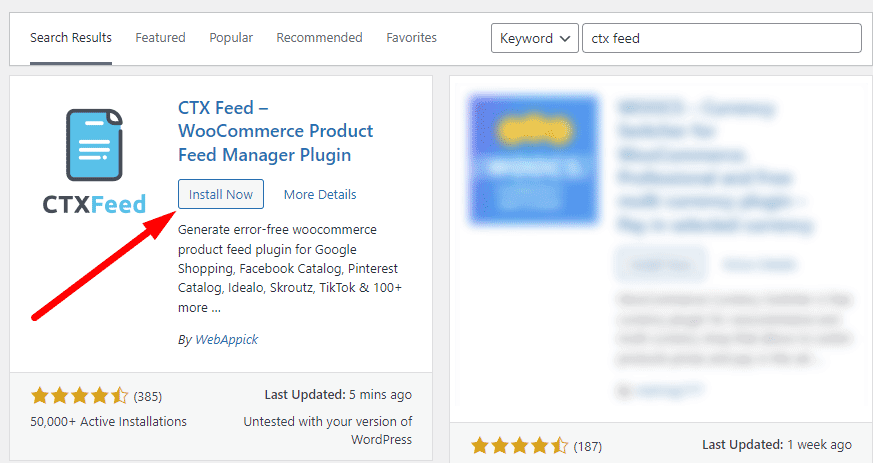Image resolution: width=876 pixels, height=465 pixels.
Task: Focus the plugin search field containing ctx feed
Action: tap(721, 38)
